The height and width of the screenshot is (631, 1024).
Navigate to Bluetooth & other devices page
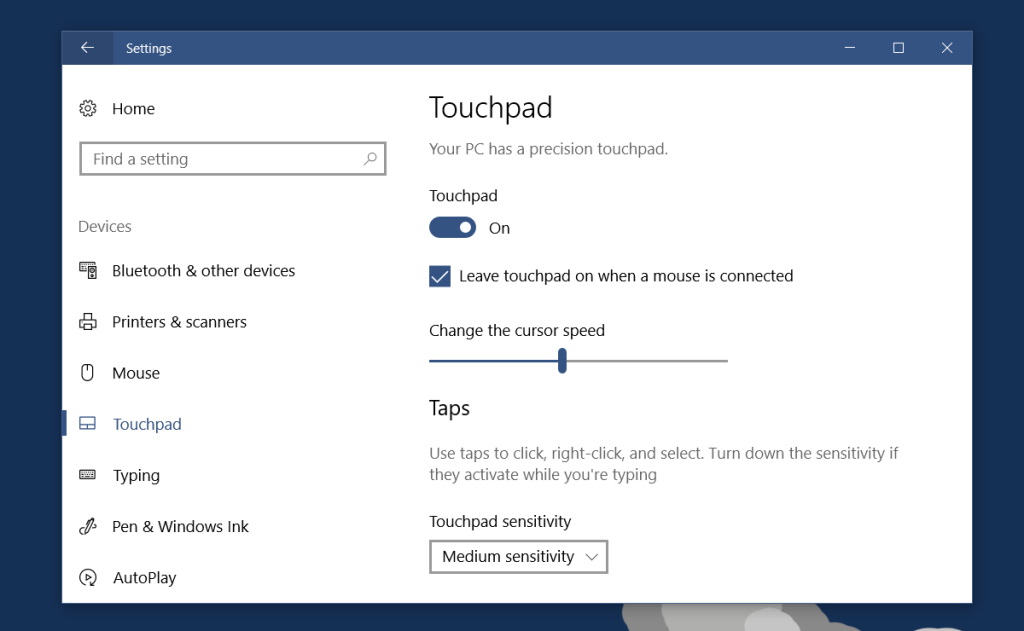tap(204, 270)
